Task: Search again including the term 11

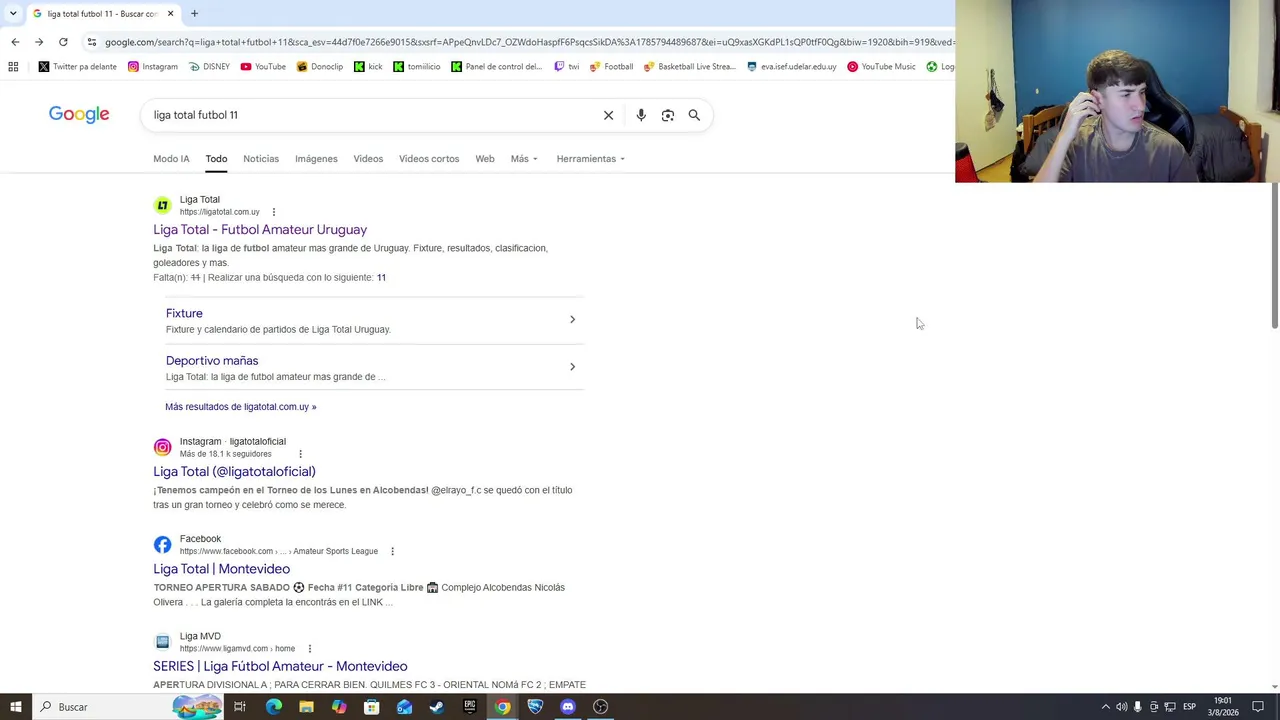Action: tap(381, 278)
